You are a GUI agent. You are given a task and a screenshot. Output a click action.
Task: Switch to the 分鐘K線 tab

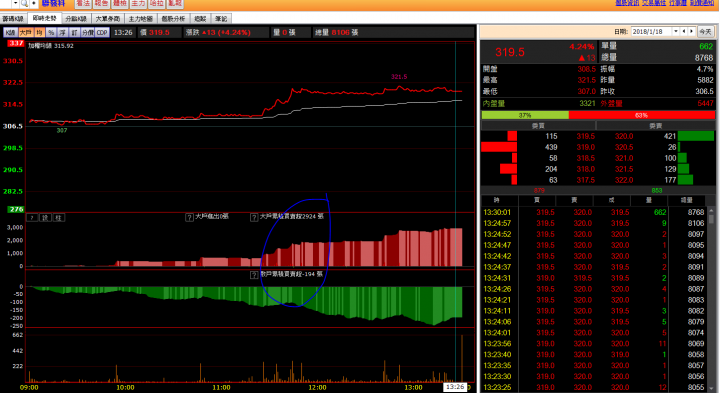click(x=76, y=19)
